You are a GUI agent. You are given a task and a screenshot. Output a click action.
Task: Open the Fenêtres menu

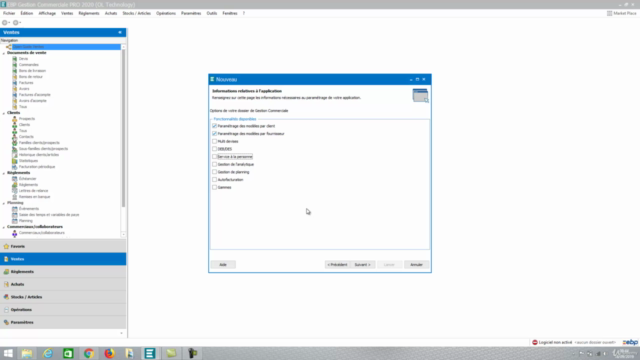[230, 13]
